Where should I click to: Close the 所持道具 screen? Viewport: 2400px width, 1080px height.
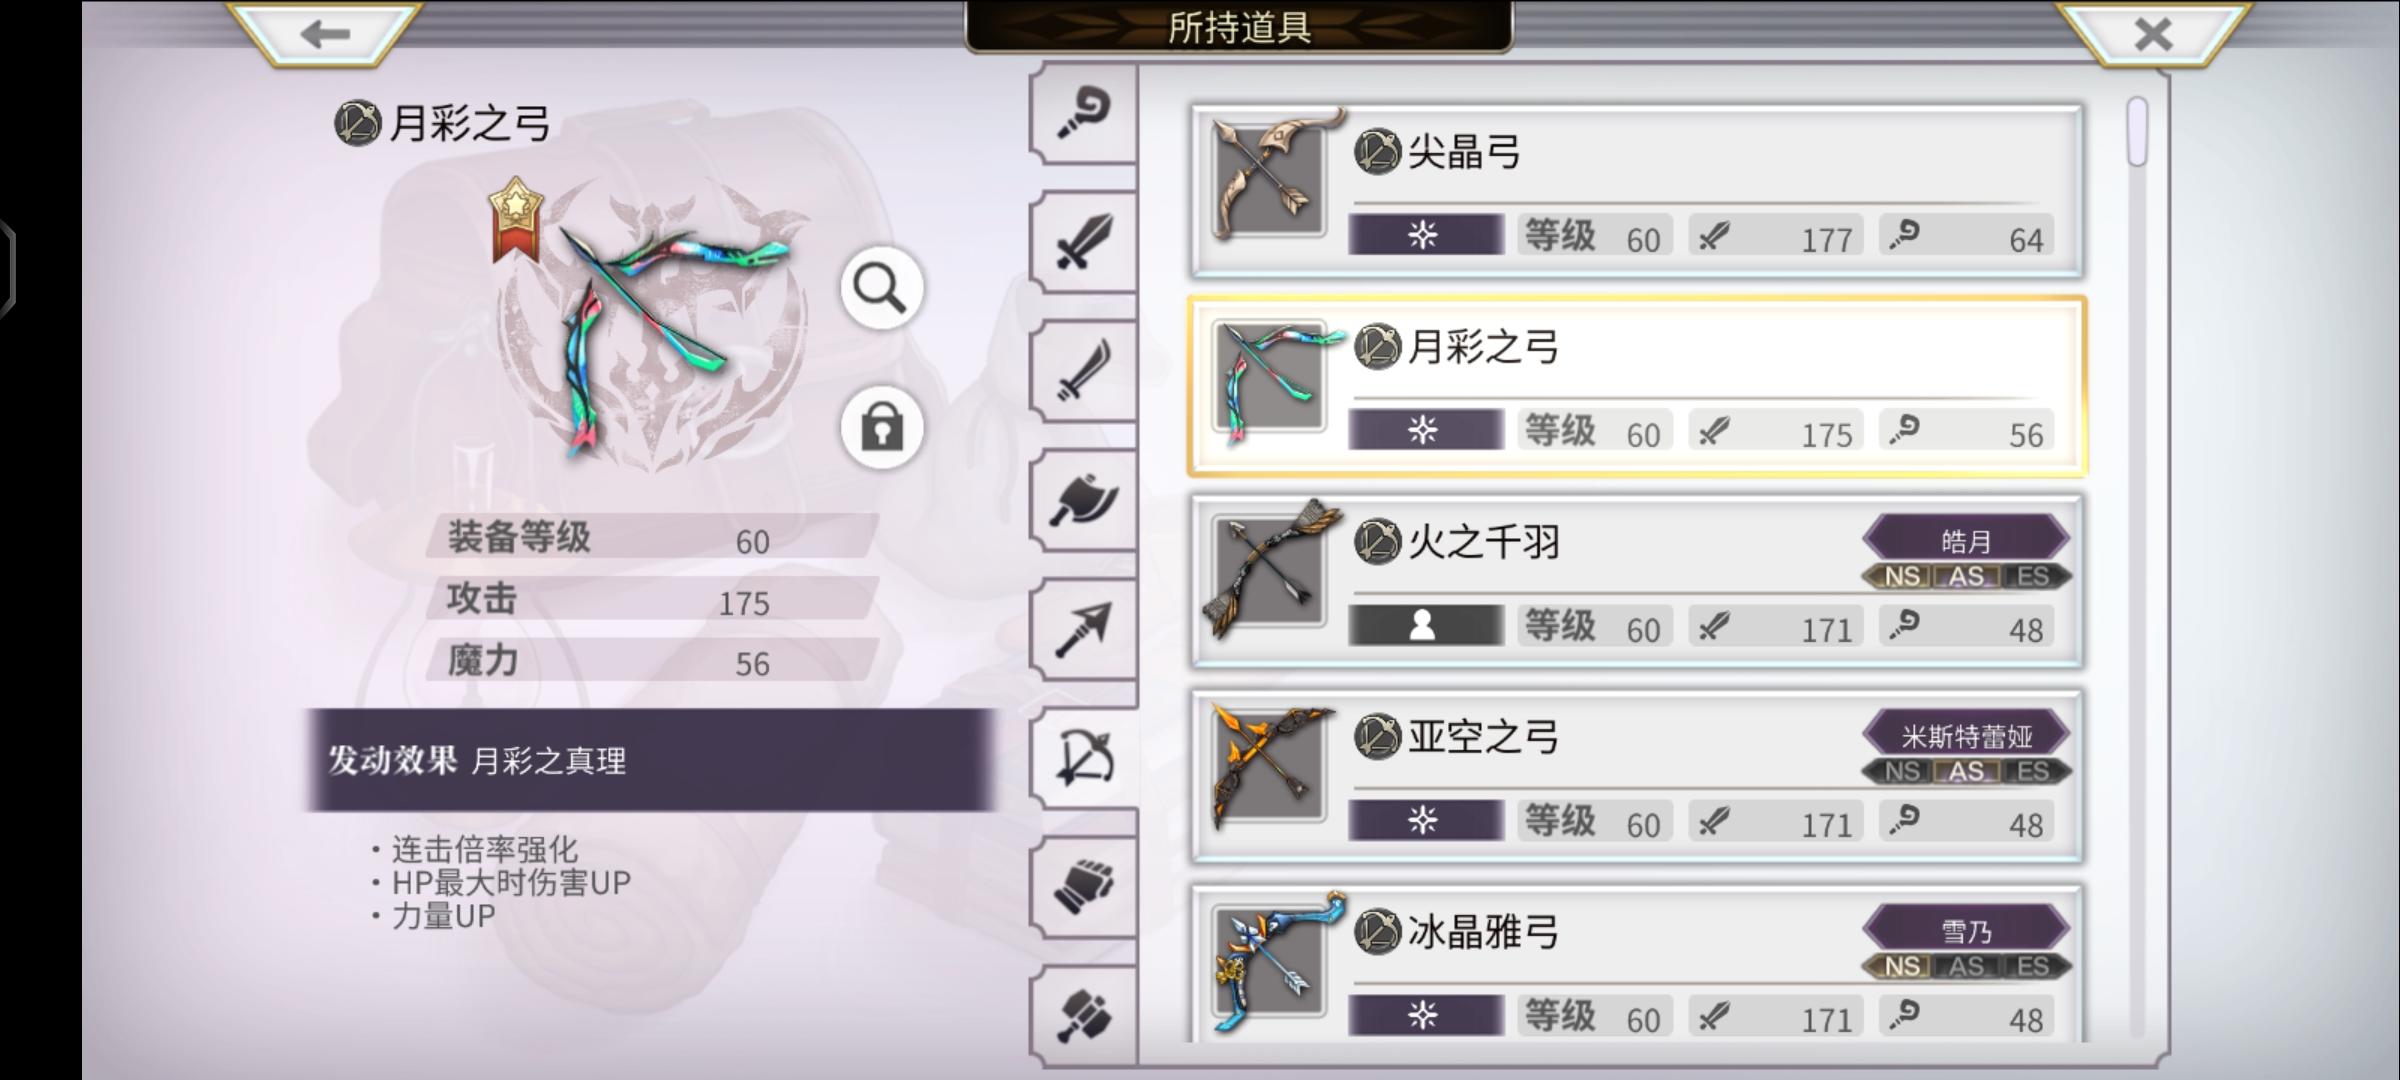pos(2151,34)
